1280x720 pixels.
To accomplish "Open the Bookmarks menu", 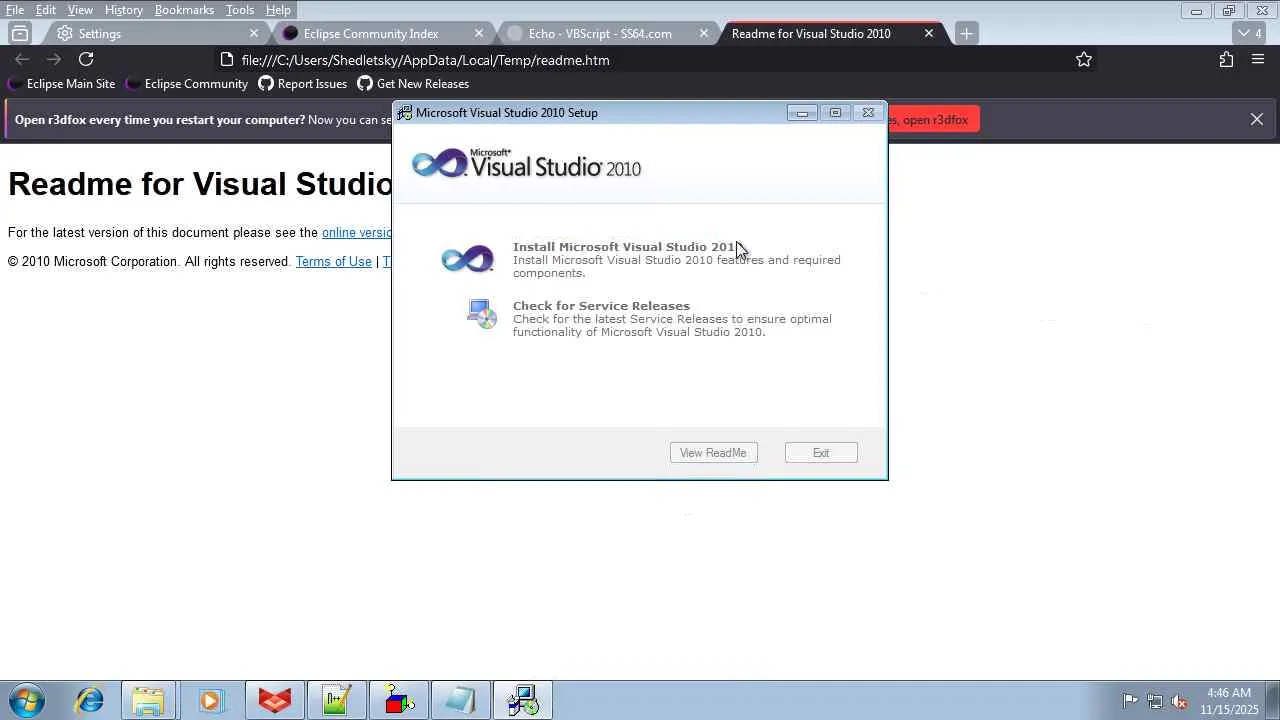I will tap(184, 10).
